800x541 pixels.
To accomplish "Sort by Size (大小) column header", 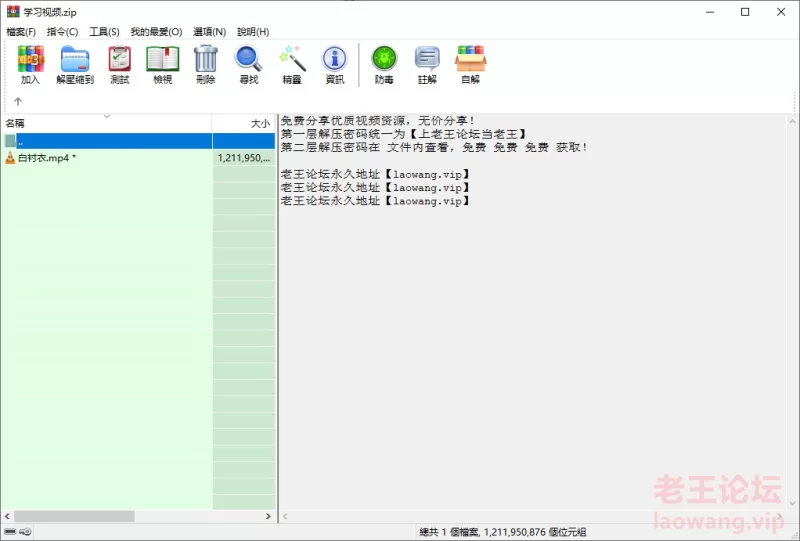I will point(244,123).
